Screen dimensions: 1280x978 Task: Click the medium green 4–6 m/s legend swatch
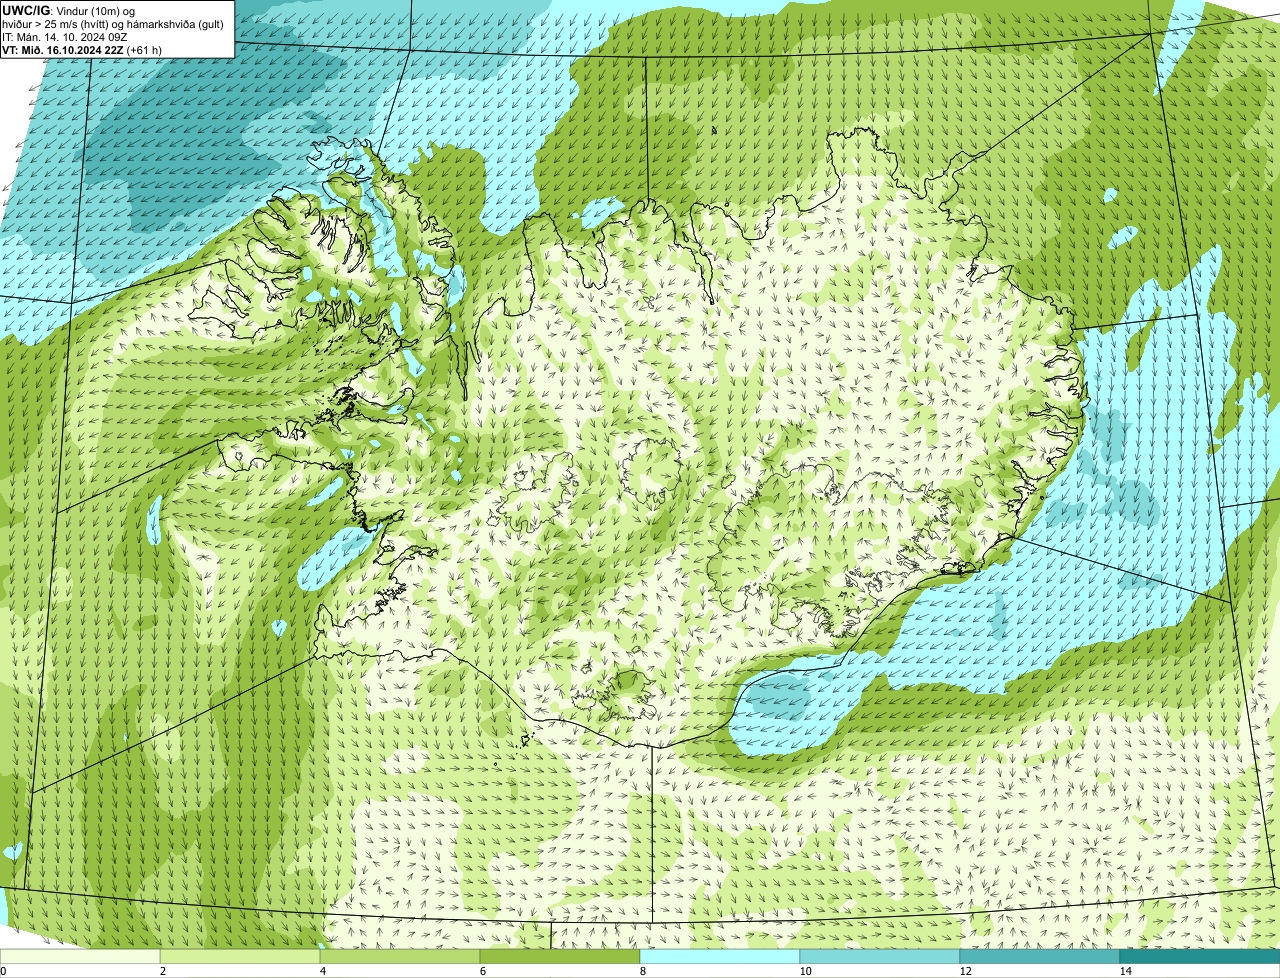(400, 956)
